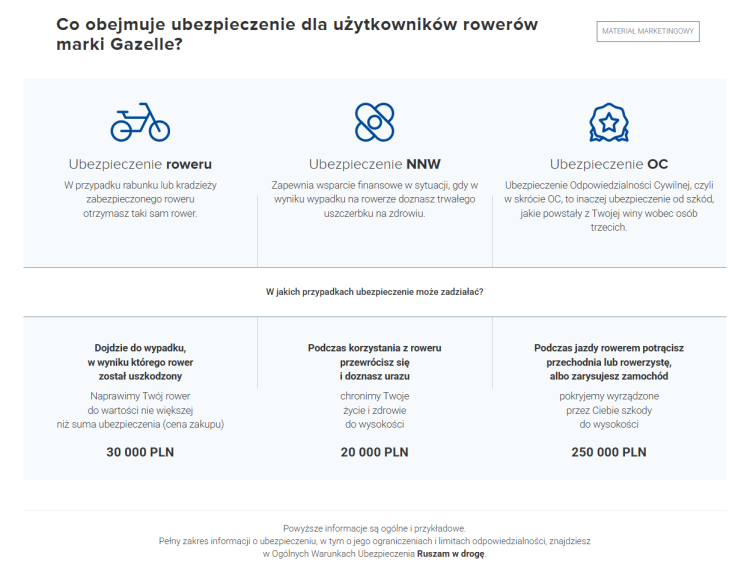Click the text about rabunku lub kradzieży
This screenshot has height=573, width=750.
pos(140,199)
